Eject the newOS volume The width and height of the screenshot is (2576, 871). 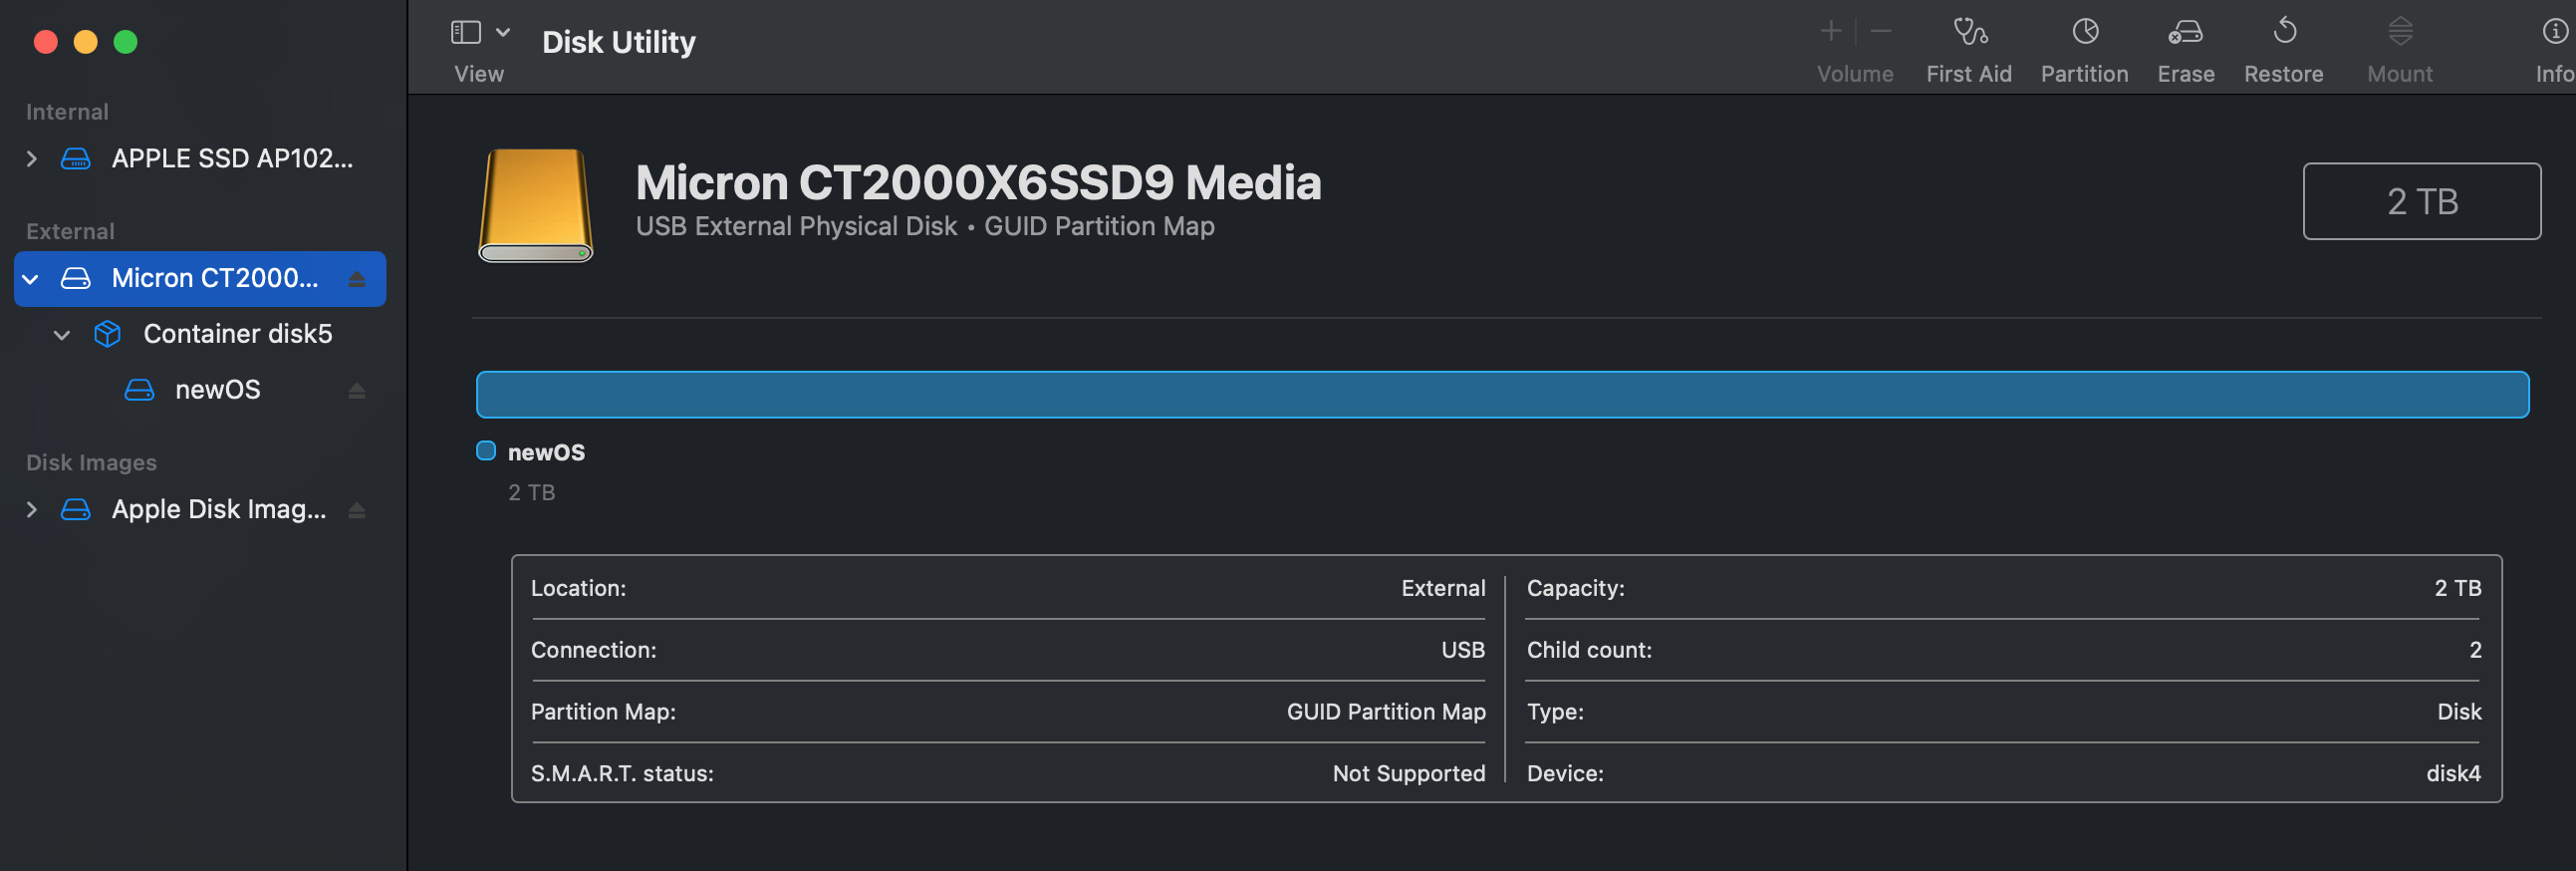tap(357, 391)
